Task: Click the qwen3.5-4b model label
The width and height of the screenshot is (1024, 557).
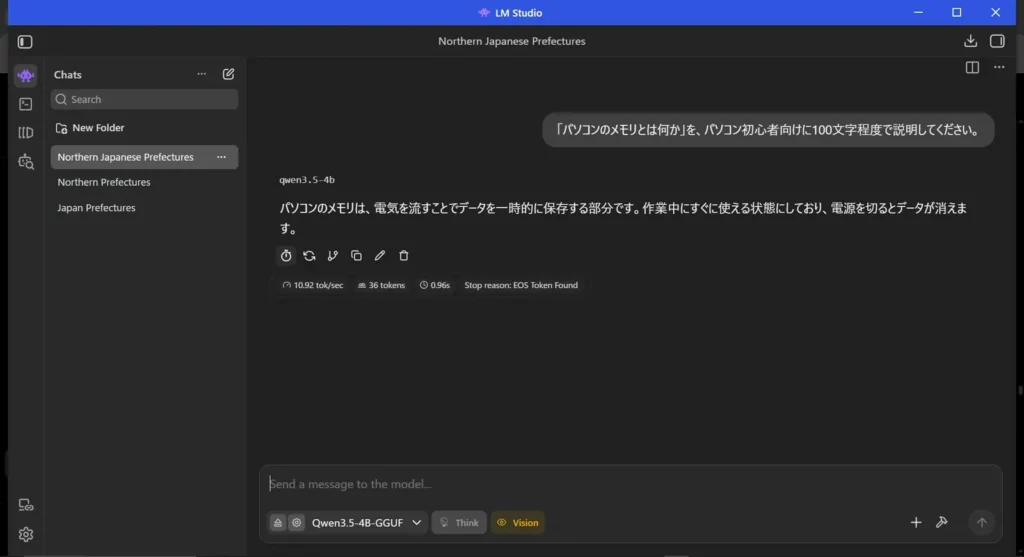Action: (x=307, y=180)
